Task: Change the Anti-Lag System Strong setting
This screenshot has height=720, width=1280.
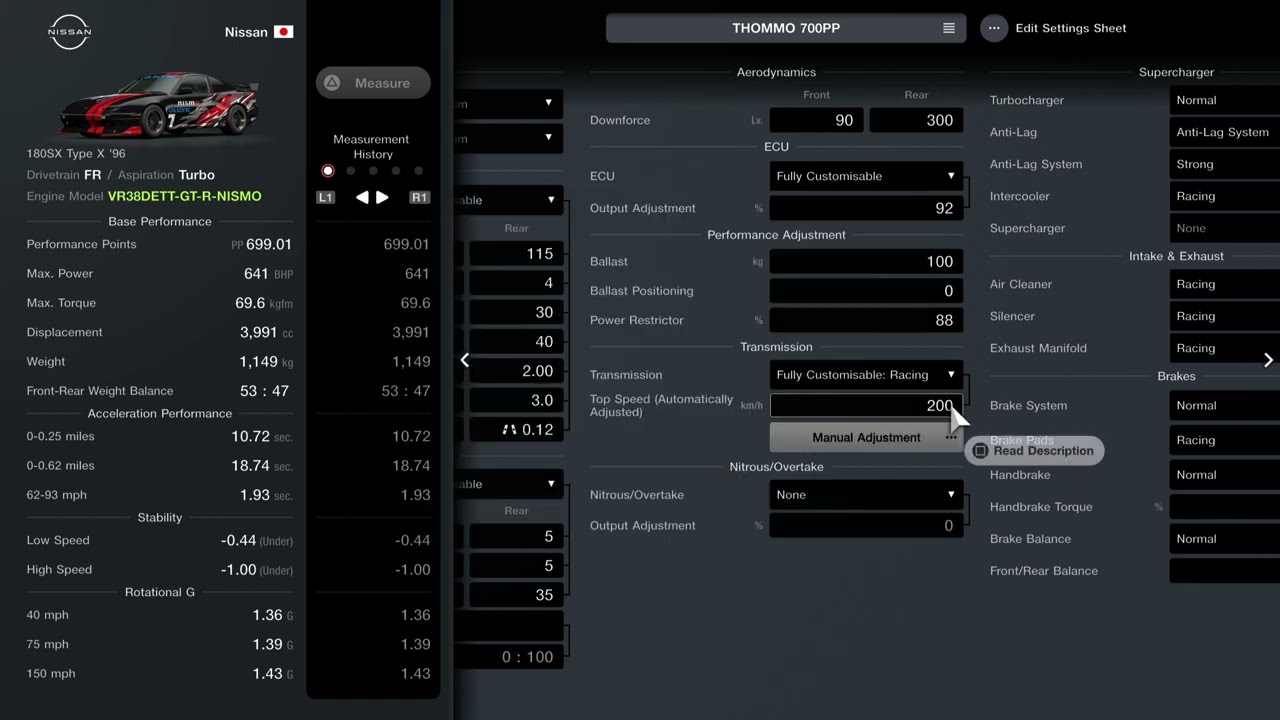Action: [x=1224, y=164]
